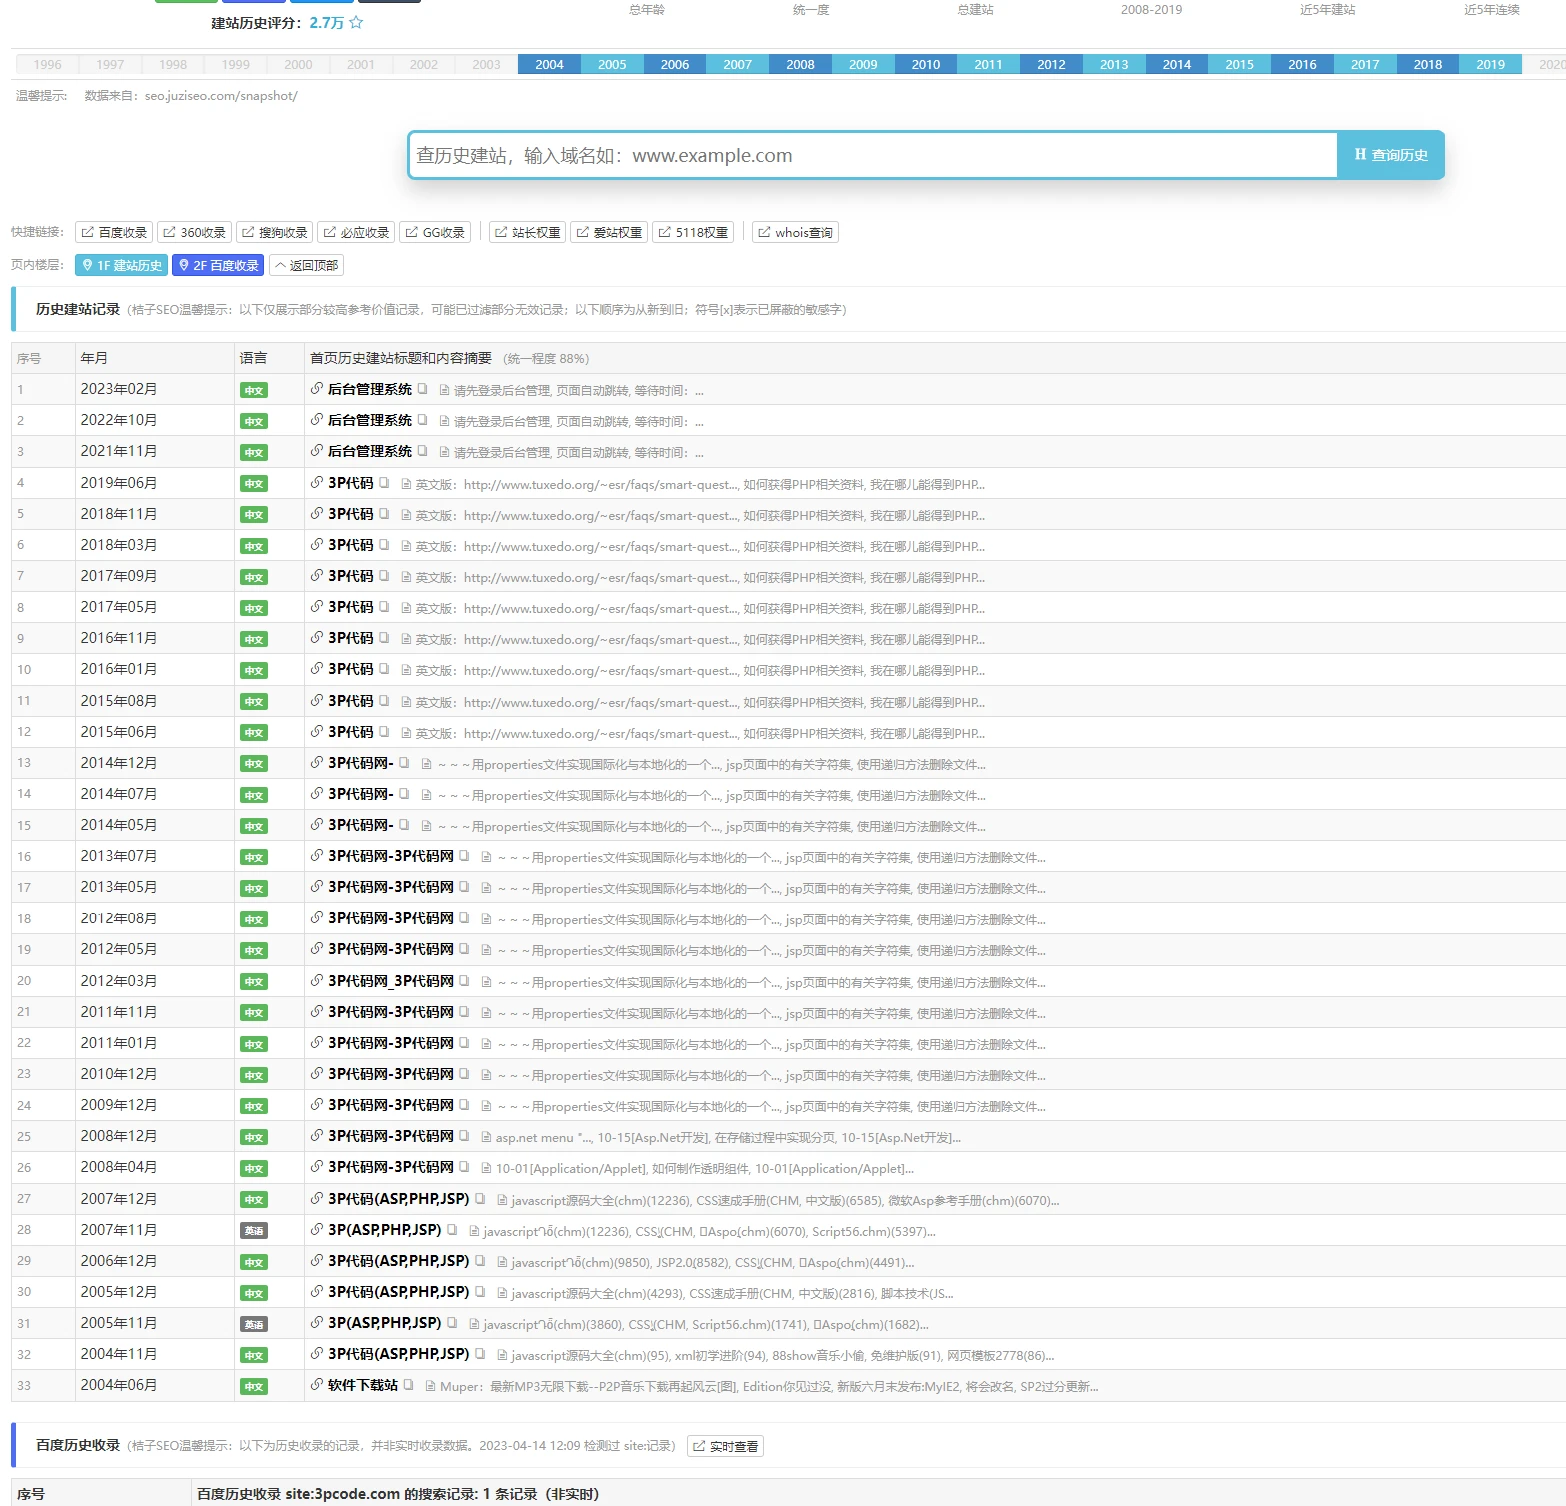Click the 英语 language badge for 2007年11月
Image resolution: width=1566 pixels, height=1506 pixels.
254,1231
